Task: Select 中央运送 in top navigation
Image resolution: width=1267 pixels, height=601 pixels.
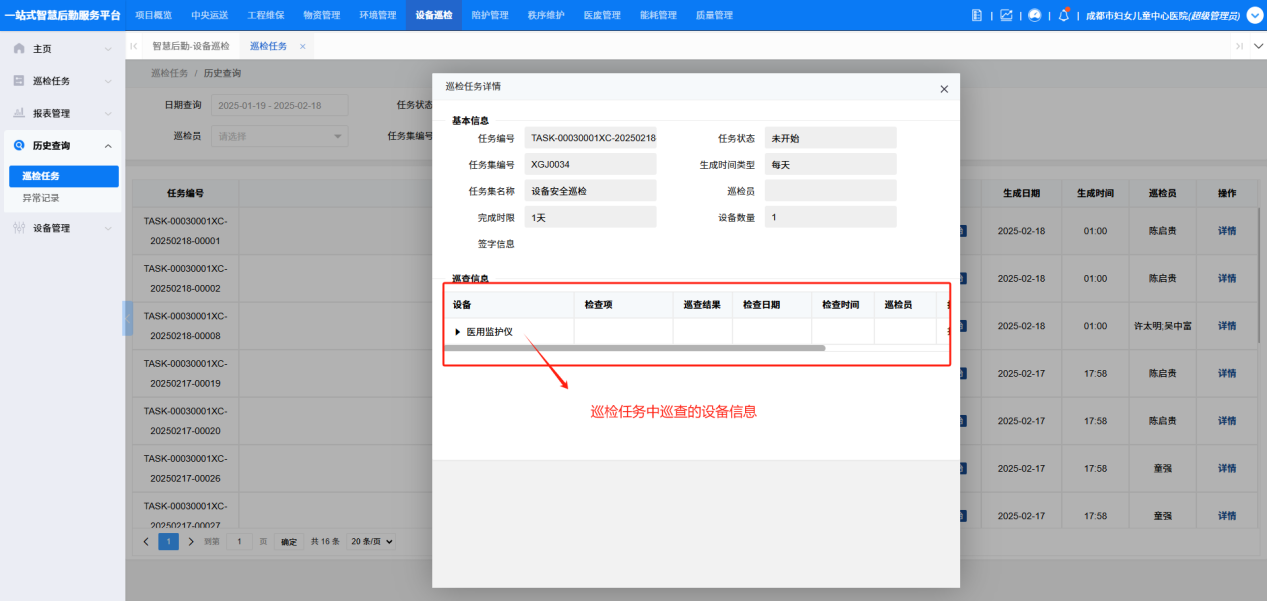Action: (209, 15)
